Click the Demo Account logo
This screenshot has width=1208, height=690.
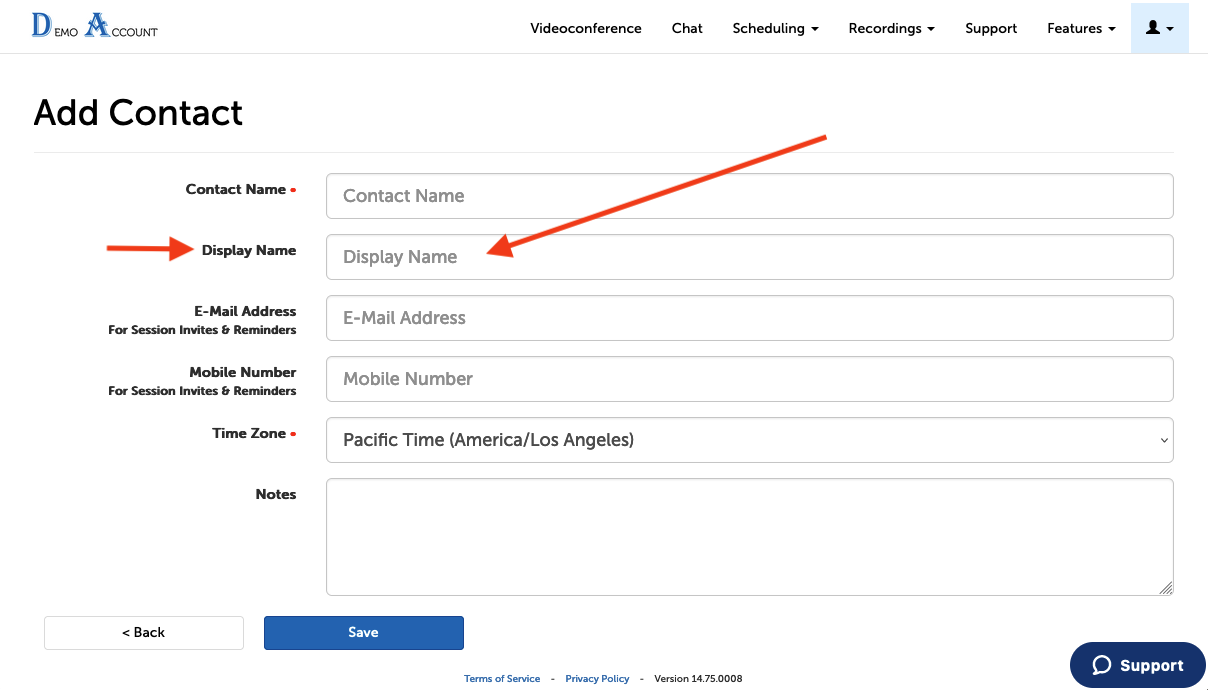click(x=95, y=26)
